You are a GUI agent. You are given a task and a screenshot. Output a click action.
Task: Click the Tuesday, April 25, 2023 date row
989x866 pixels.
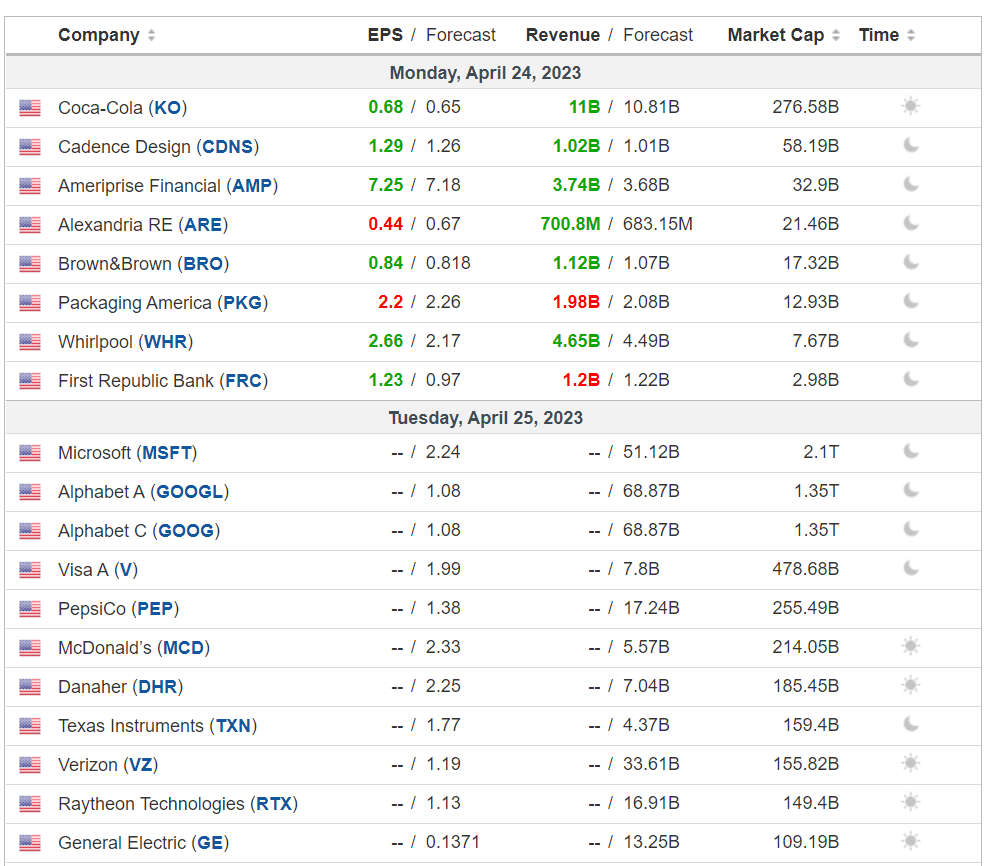[x=493, y=418]
